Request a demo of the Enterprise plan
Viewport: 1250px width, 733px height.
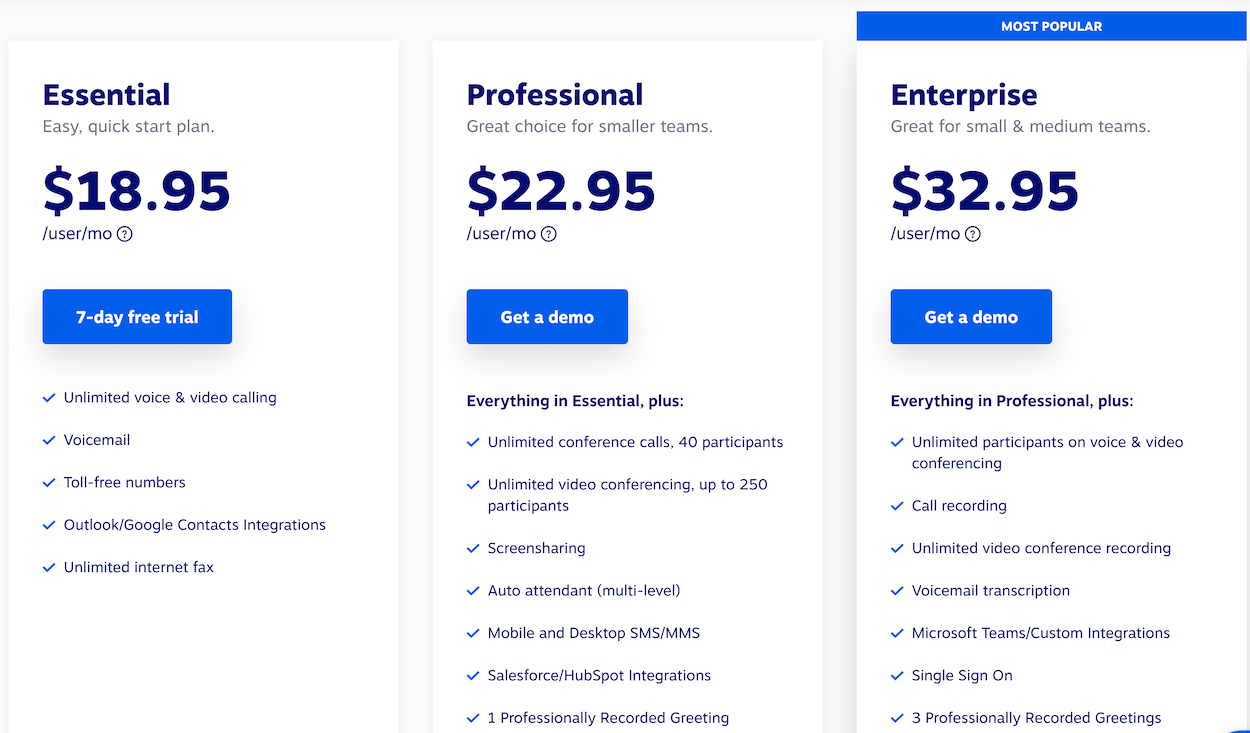click(971, 317)
